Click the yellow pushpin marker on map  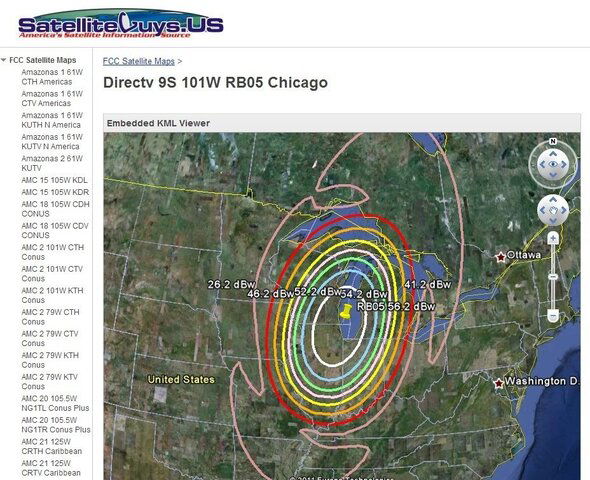pos(345,312)
